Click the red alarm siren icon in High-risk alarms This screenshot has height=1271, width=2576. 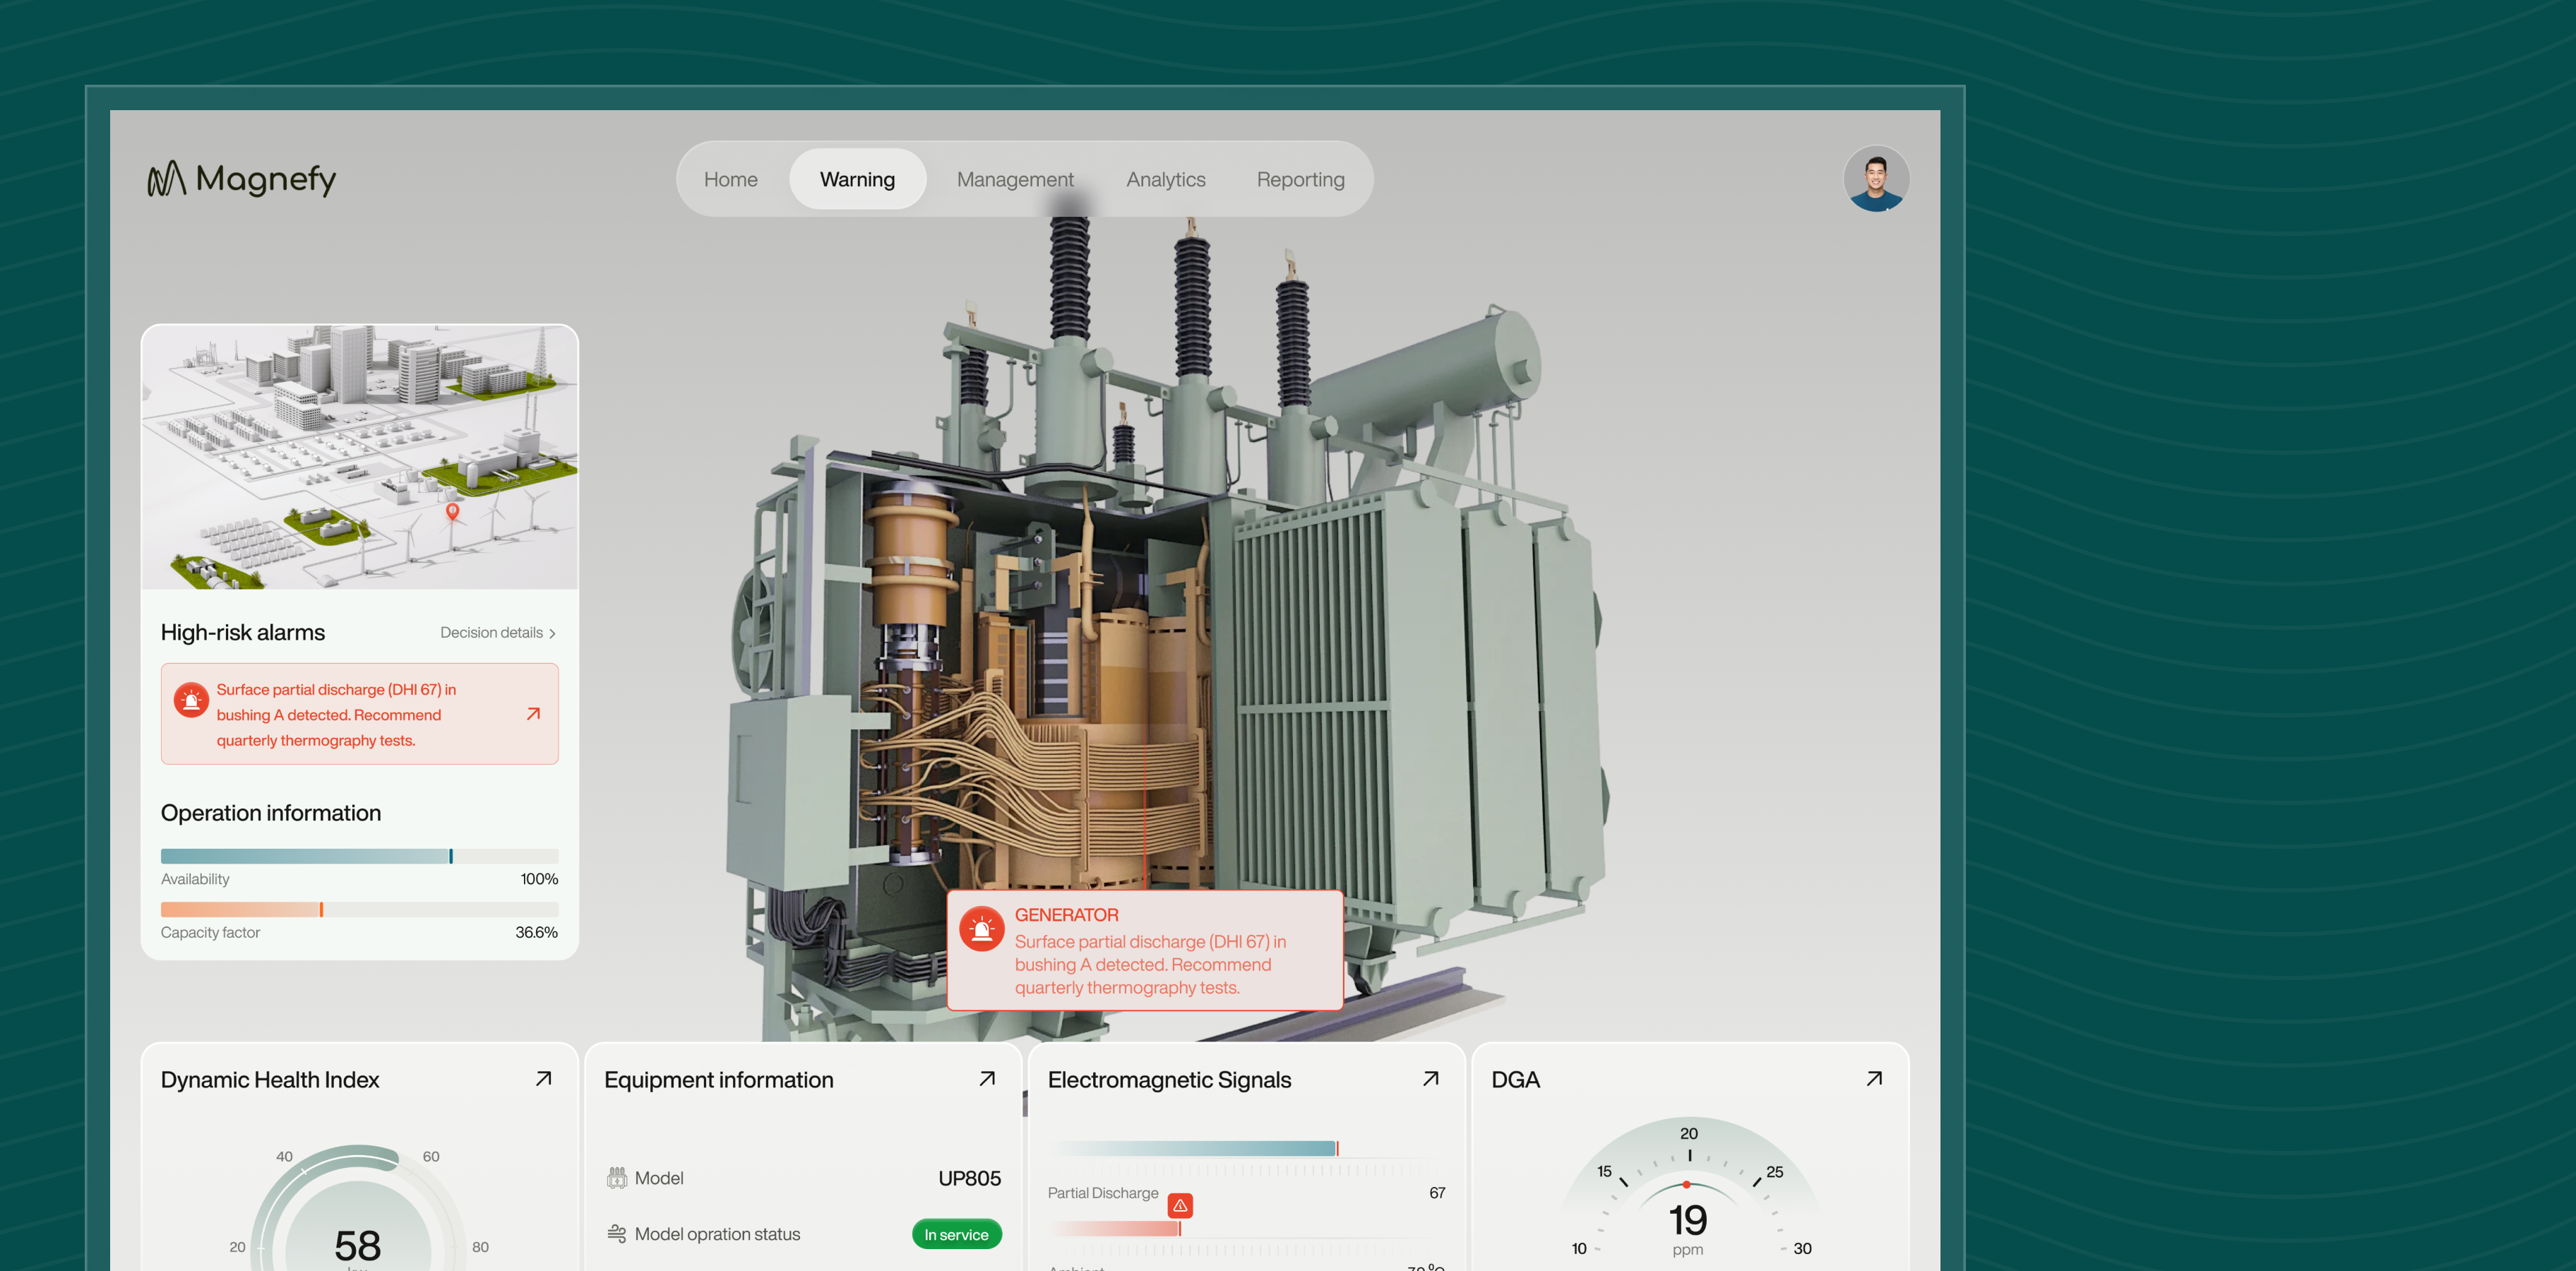pyautogui.click(x=191, y=700)
